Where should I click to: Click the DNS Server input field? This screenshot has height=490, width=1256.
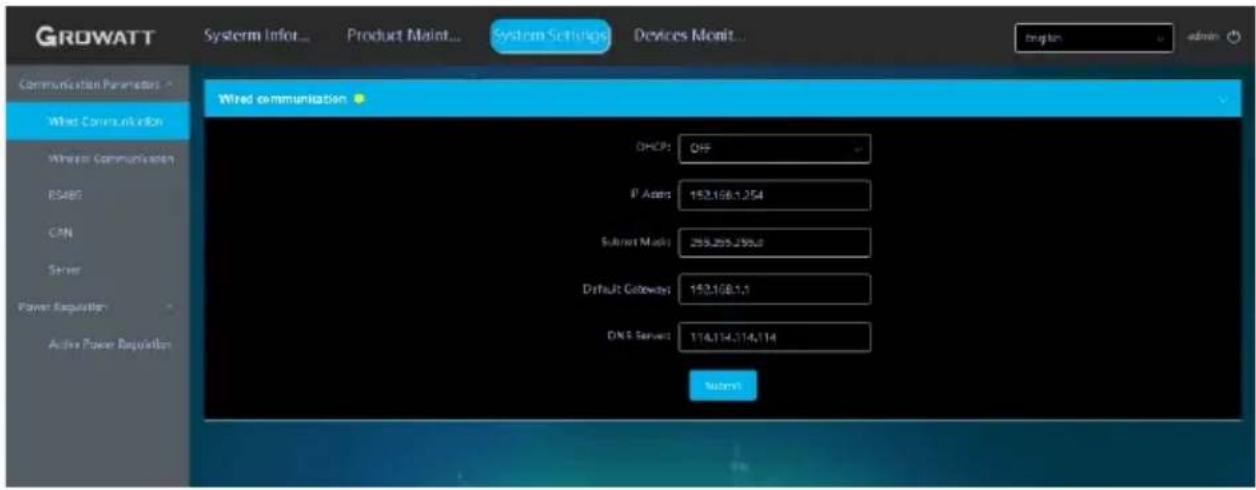[775, 338]
